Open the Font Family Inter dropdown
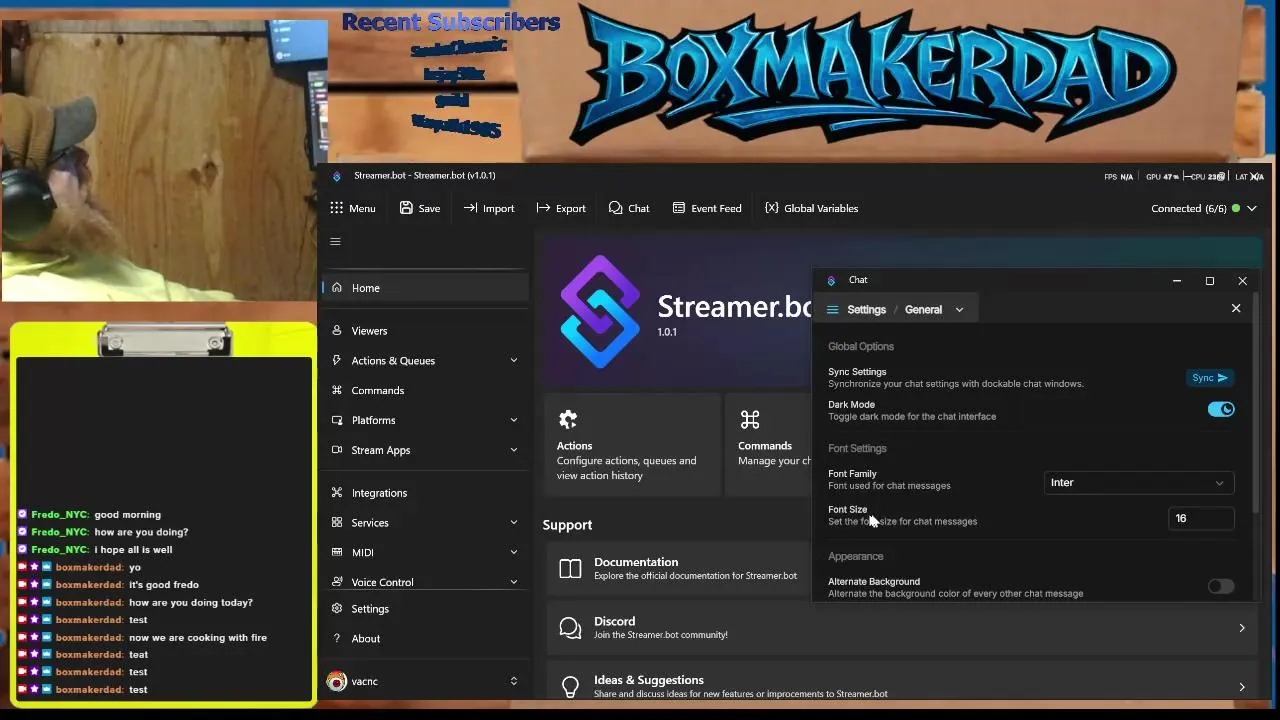The height and width of the screenshot is (720, 1280). coord(1138,483)
